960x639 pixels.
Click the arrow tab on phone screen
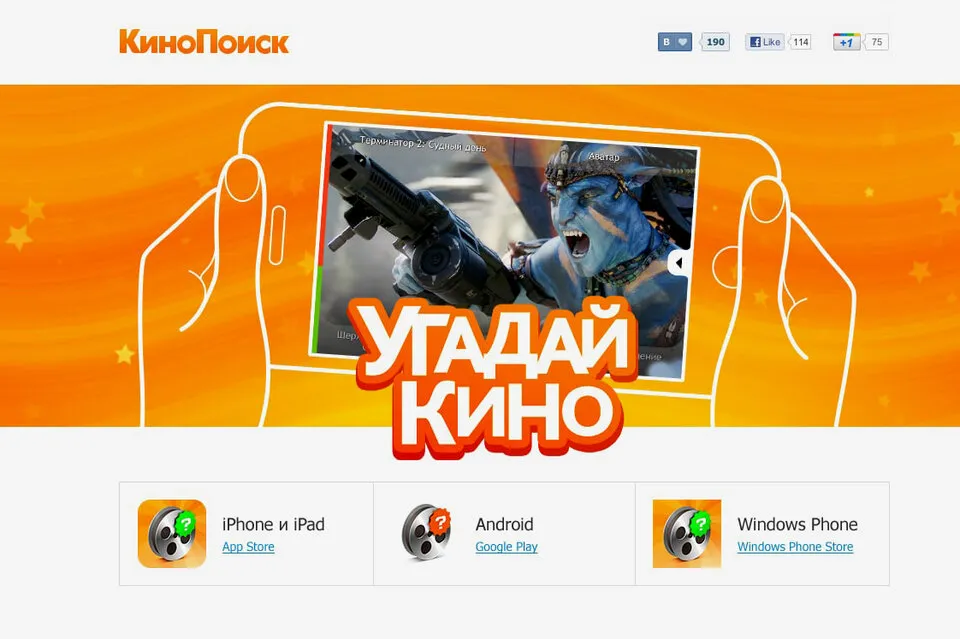tap(680, 263)
